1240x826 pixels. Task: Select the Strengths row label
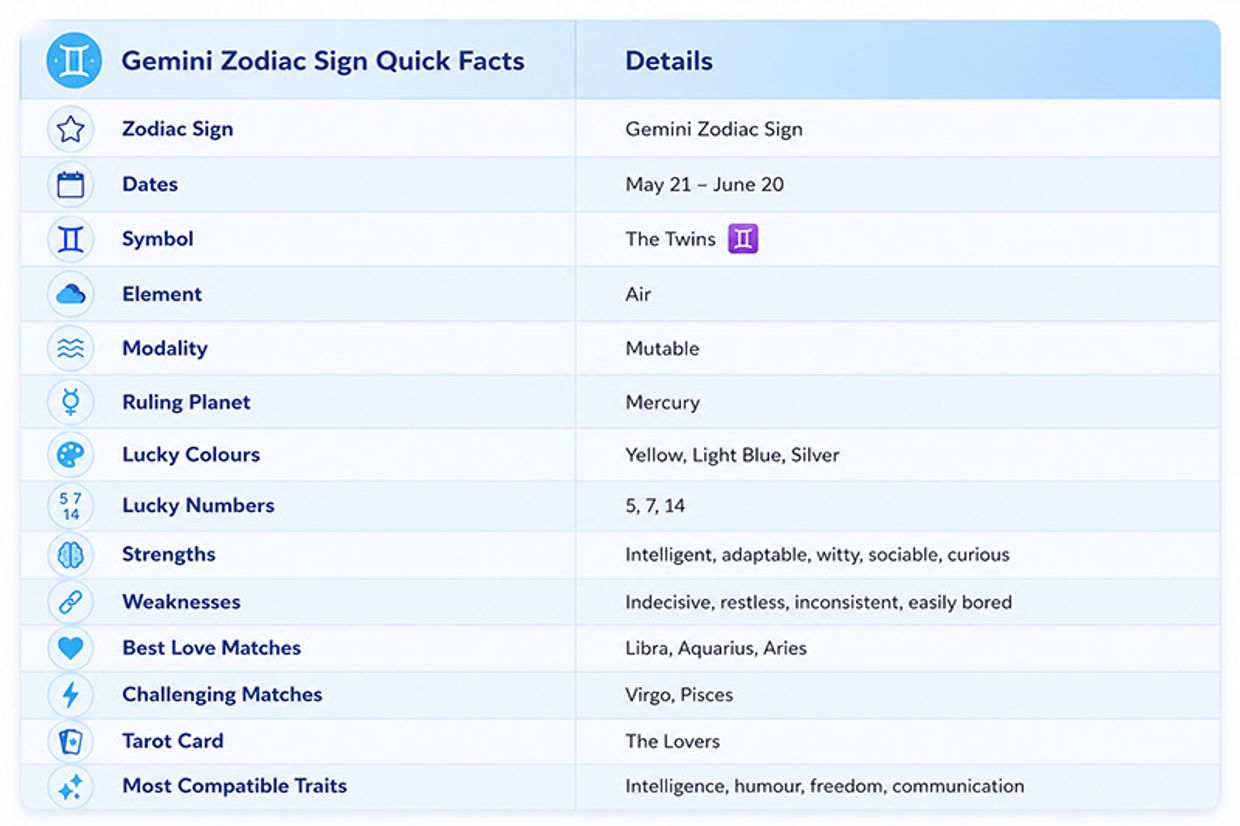point(169,554)
